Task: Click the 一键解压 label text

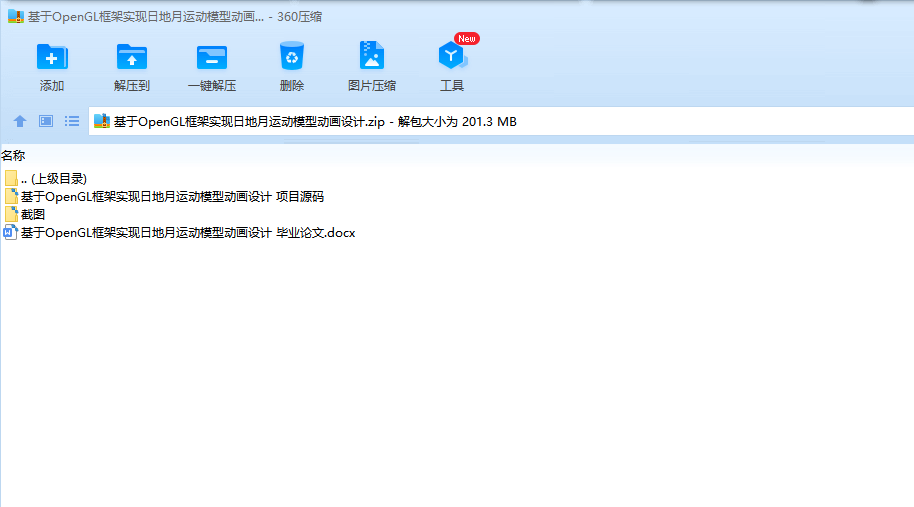Action: tap(212, 86)
